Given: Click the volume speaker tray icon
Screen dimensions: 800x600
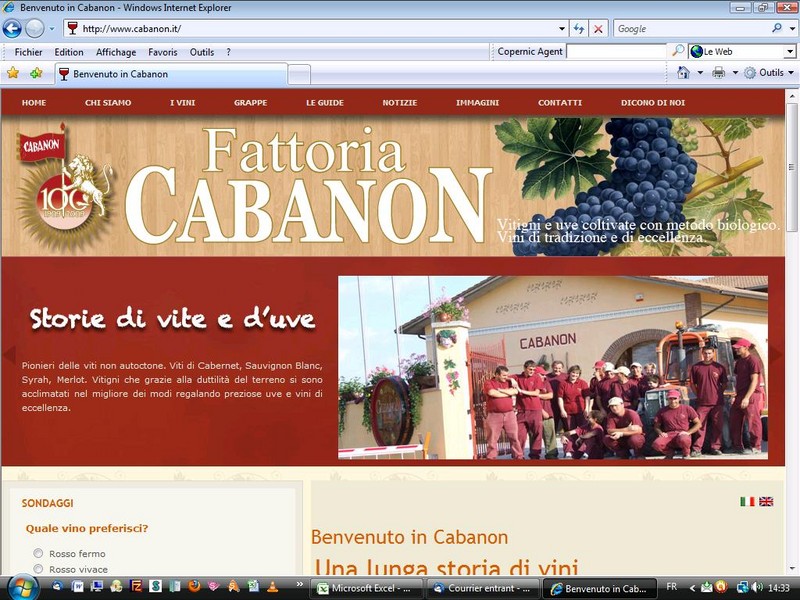Looking at the screenshot, I should 757,588.
